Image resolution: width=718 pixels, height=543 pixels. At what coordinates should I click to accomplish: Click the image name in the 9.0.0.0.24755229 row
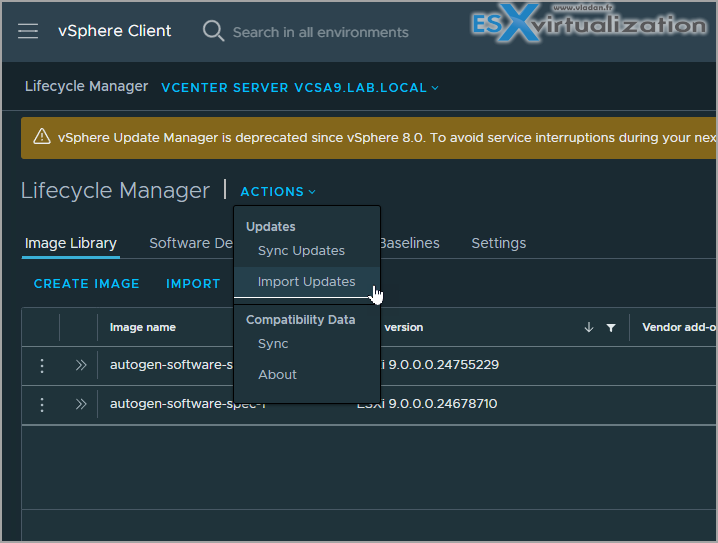[x=172, y=365]
